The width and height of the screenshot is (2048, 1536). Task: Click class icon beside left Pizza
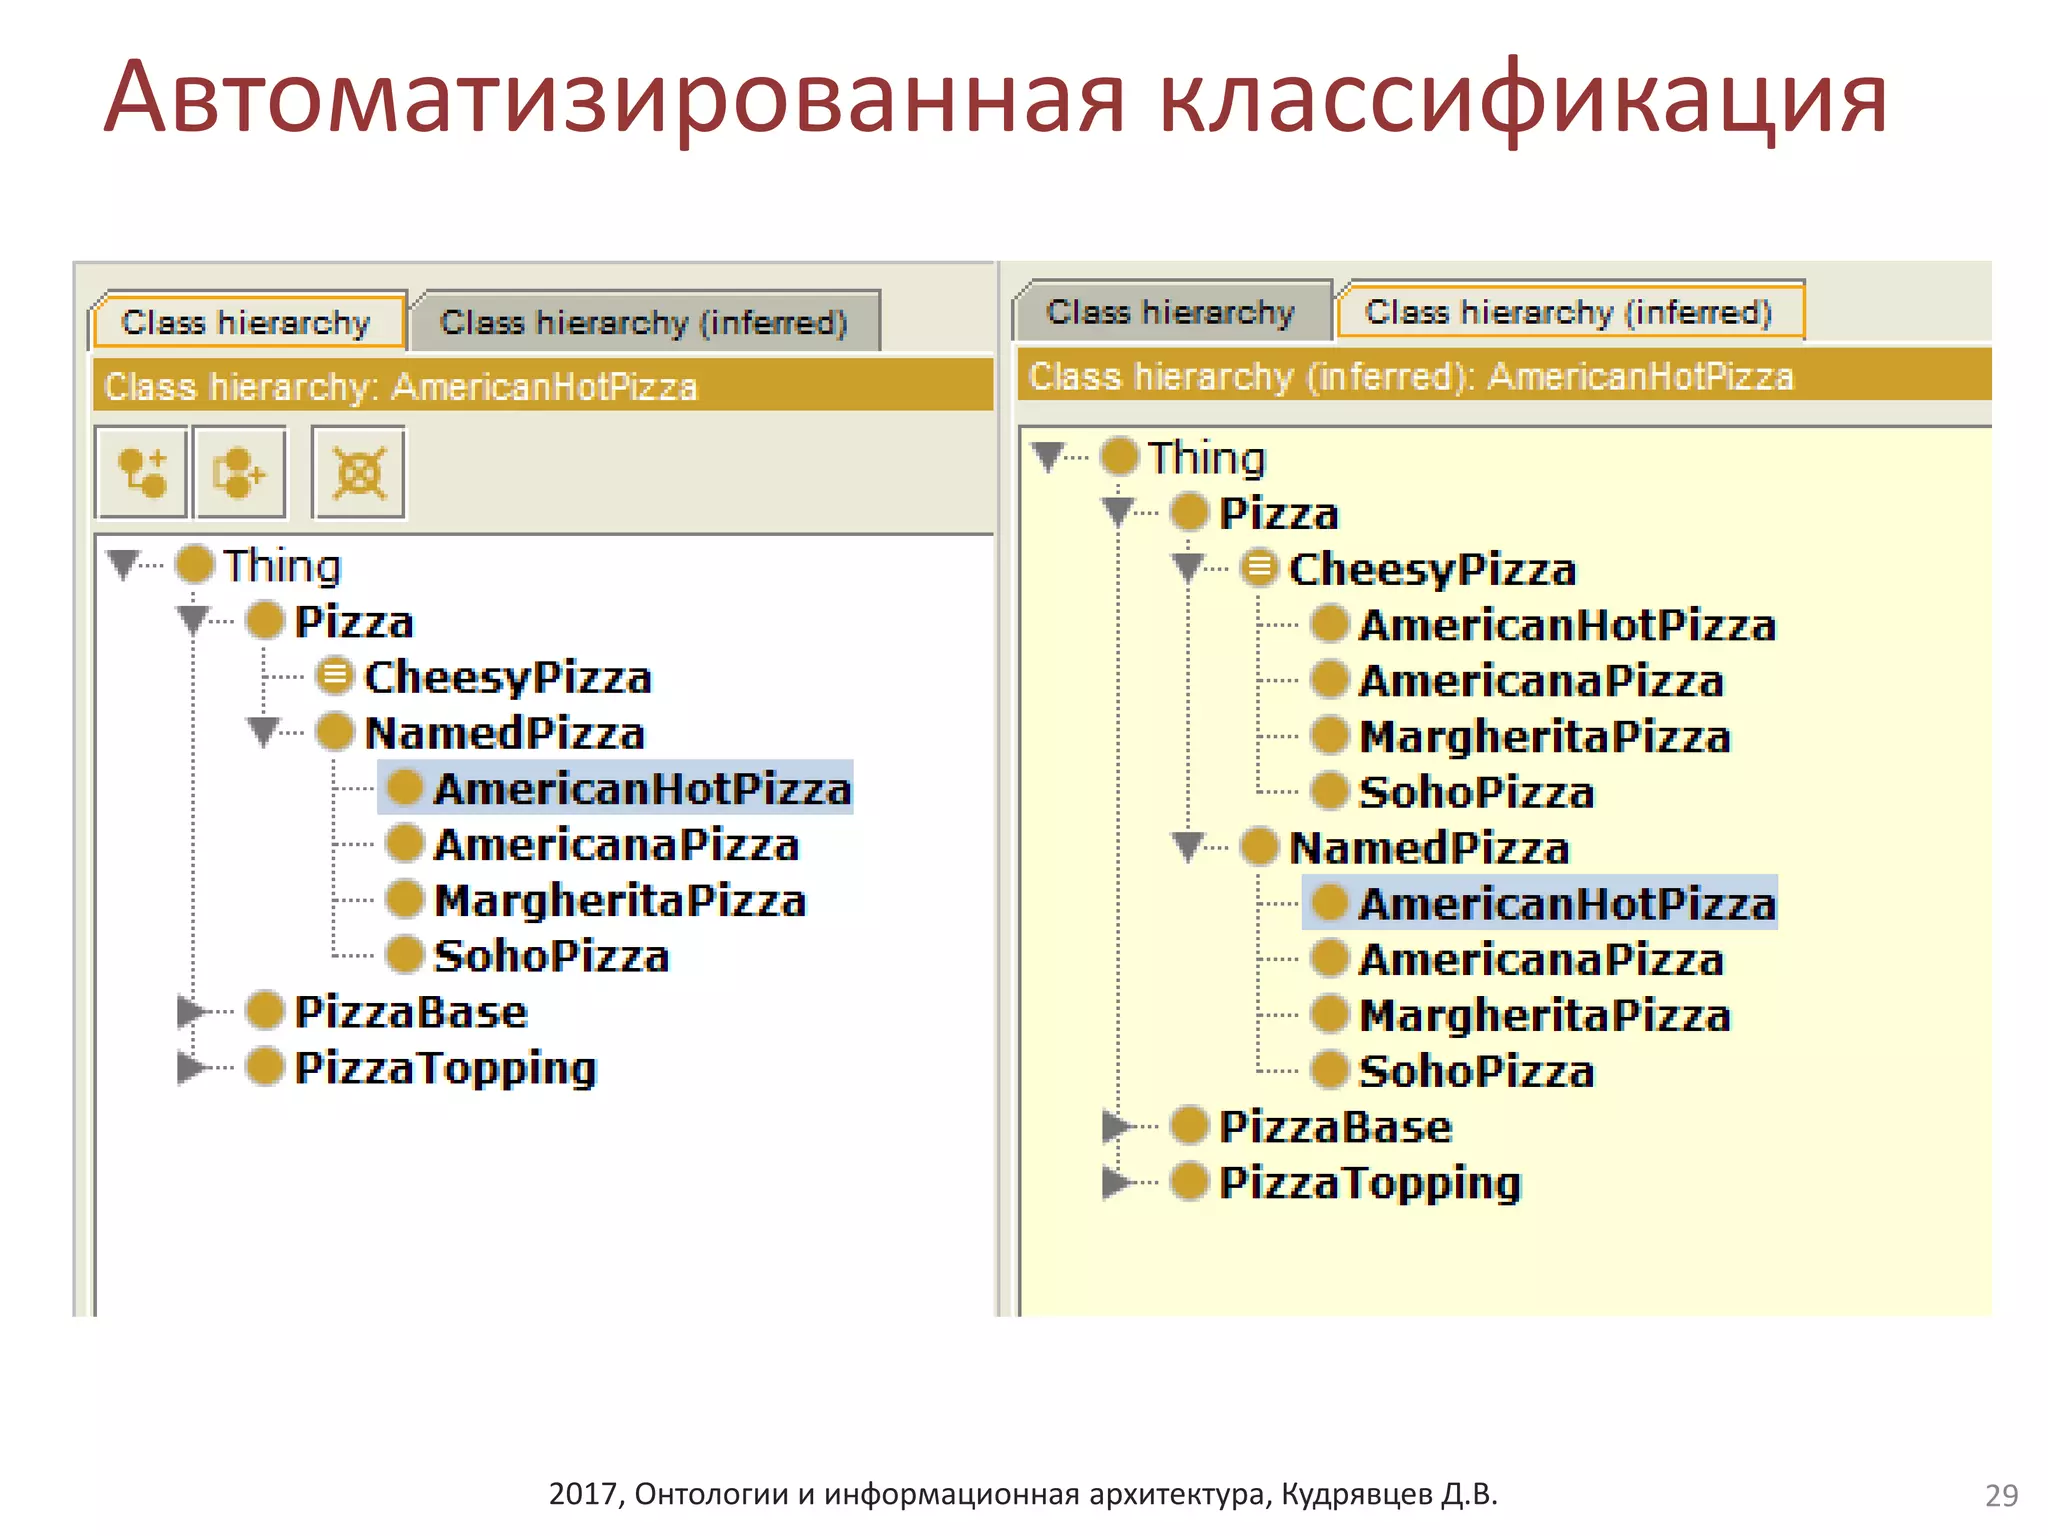265,620
